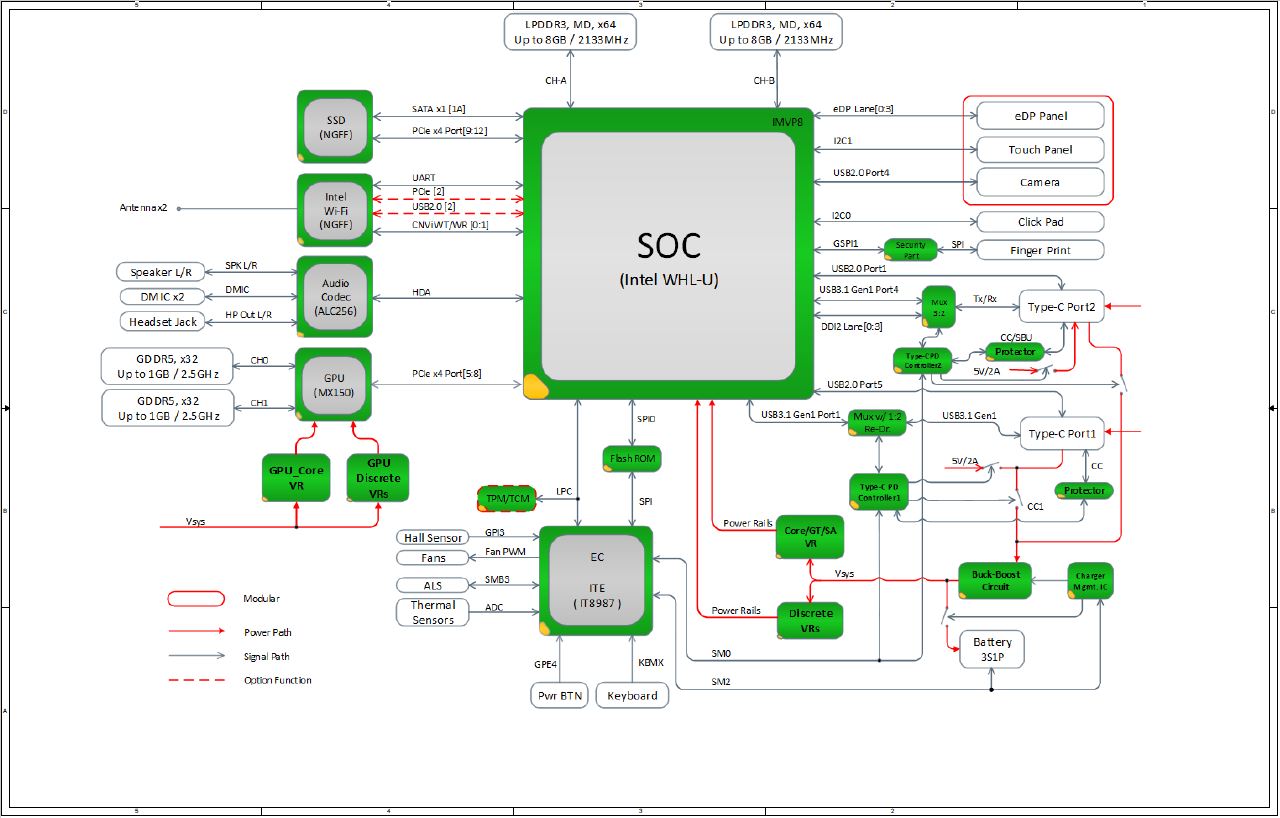Select the Core/GT/SA VR block

tap(810, 537)
